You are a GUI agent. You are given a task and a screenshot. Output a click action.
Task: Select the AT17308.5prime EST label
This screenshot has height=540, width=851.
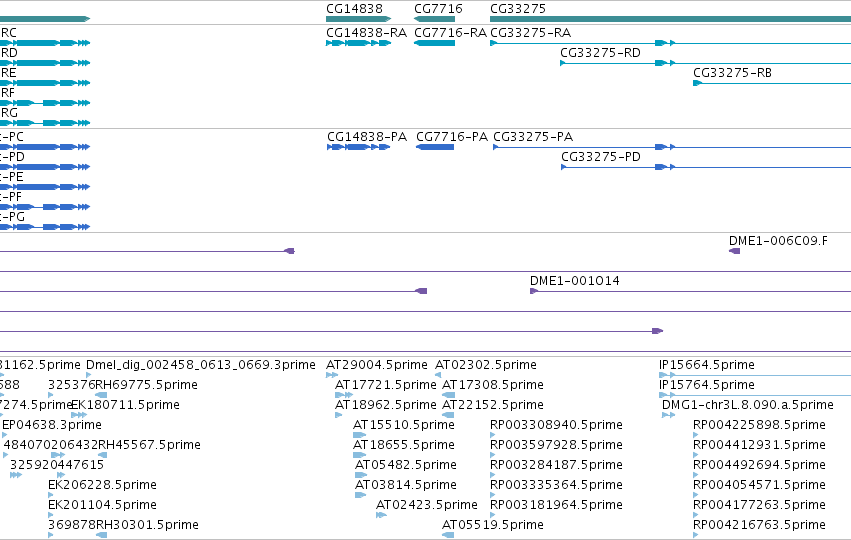tap(493, 385)
